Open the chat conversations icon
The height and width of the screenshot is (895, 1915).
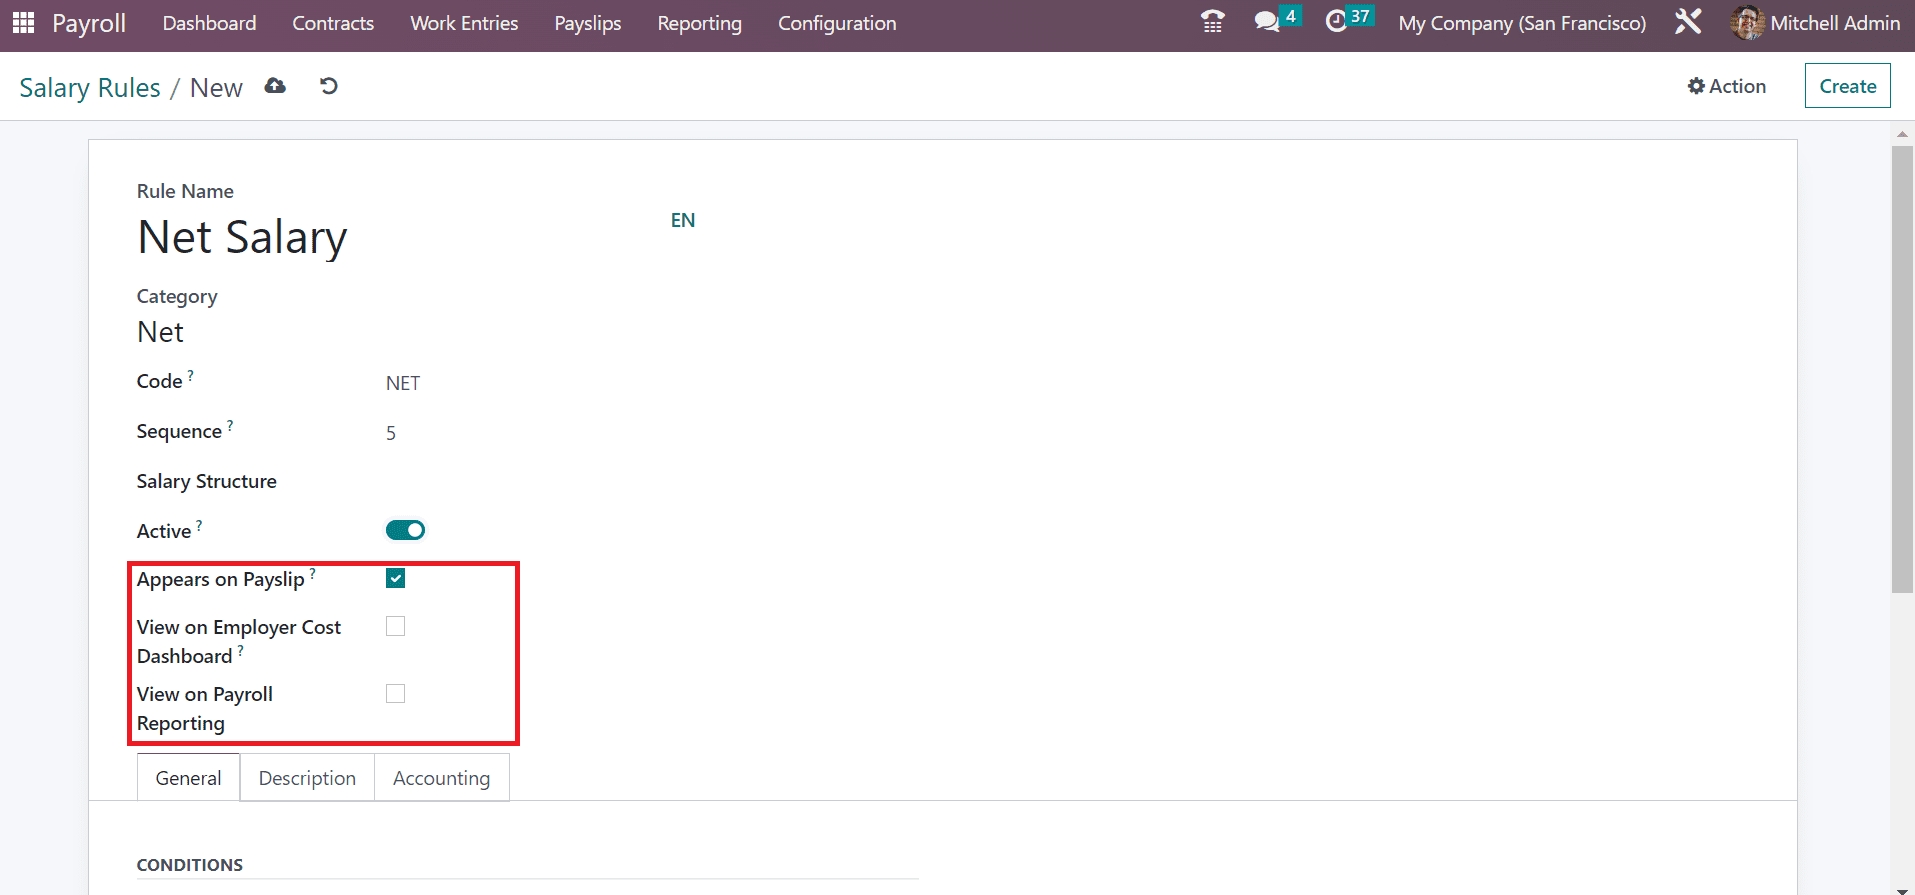(1267, 22)
